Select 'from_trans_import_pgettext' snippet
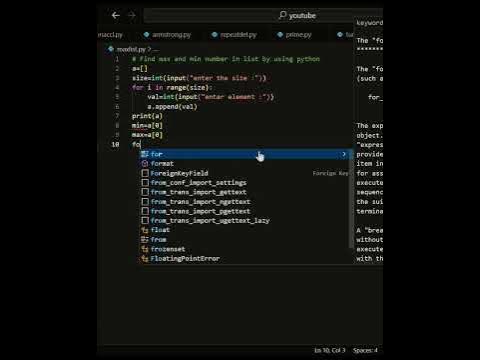This screenshot has height=360, width=480. (x=245, y=211)
